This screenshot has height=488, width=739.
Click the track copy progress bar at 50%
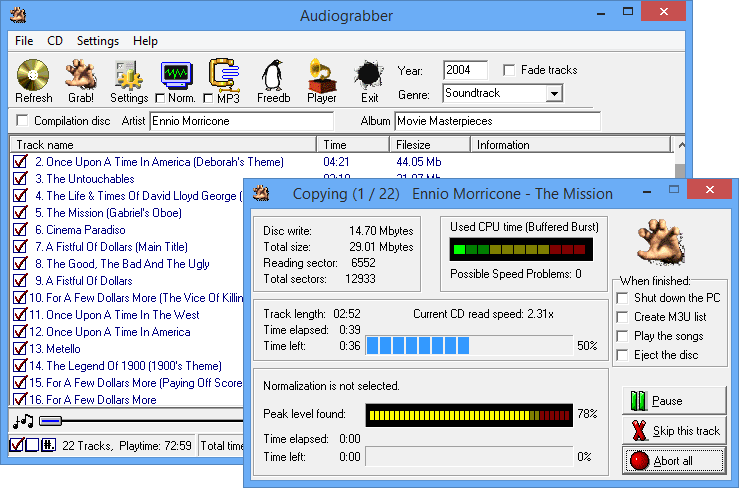coord(469,346)
